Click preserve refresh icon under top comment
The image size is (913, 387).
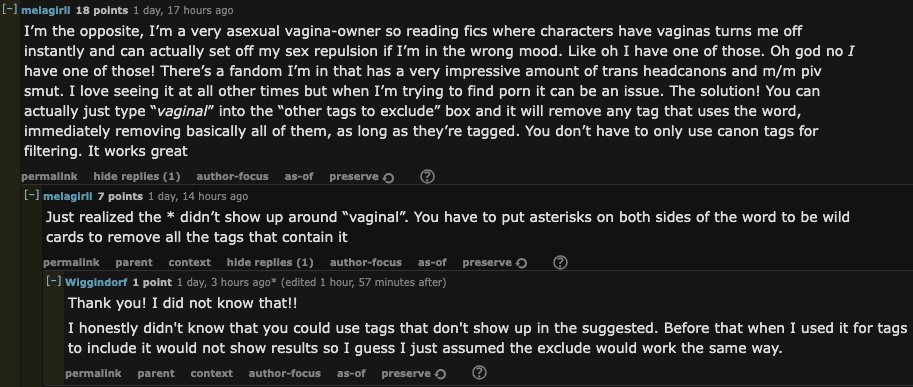388,177
